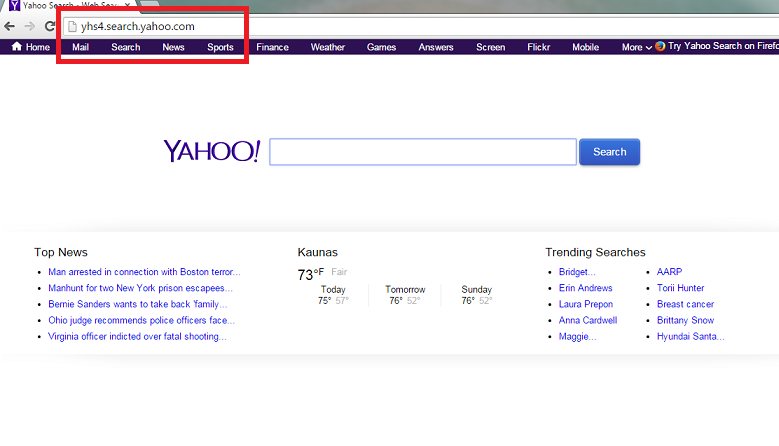Click the Firefox icon in the navbar
Image resolution: width=779 pixels, height=446 pixels.
click(660, 46)
